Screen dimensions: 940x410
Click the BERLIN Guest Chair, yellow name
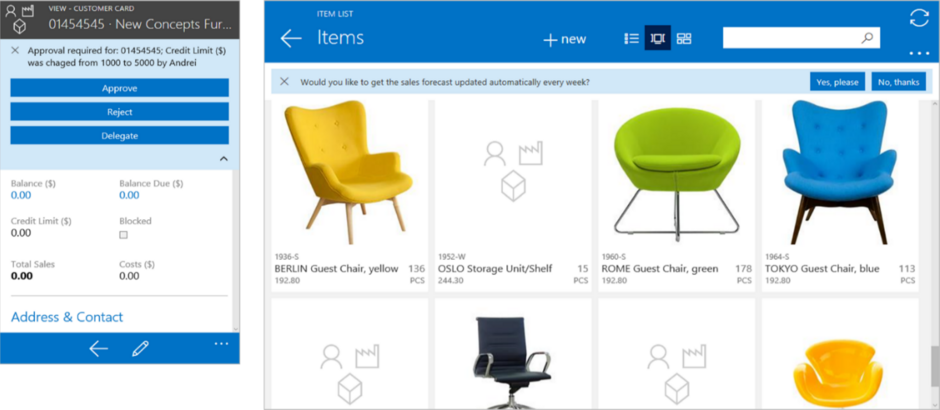336,269
